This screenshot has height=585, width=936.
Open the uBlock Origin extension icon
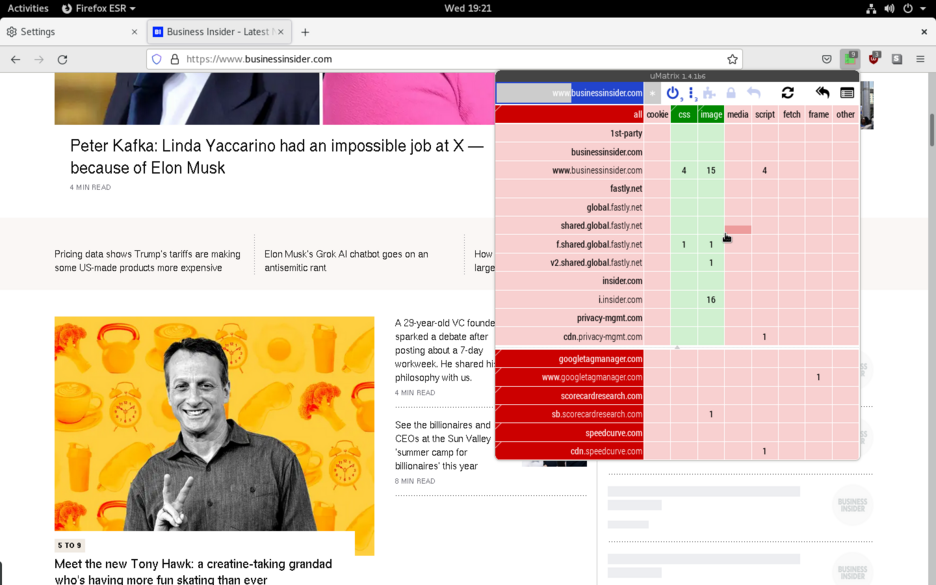(x=874, y=58)
